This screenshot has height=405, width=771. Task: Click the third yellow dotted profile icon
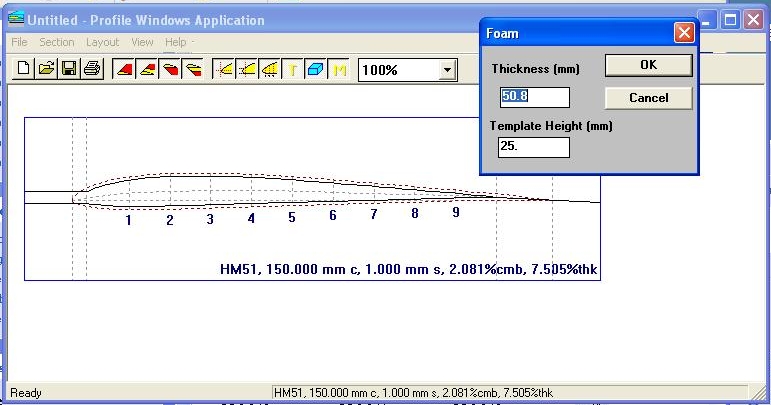[x=270, y=70]
